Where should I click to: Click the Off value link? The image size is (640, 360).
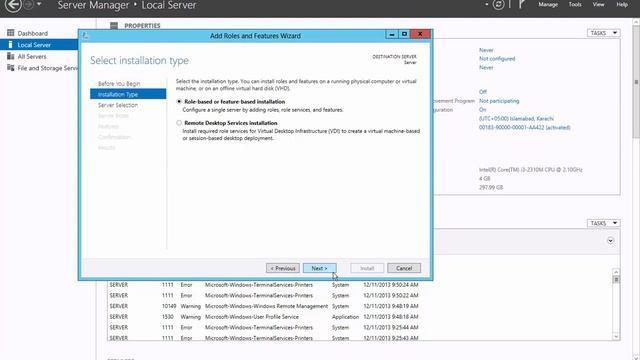(483, 92)
